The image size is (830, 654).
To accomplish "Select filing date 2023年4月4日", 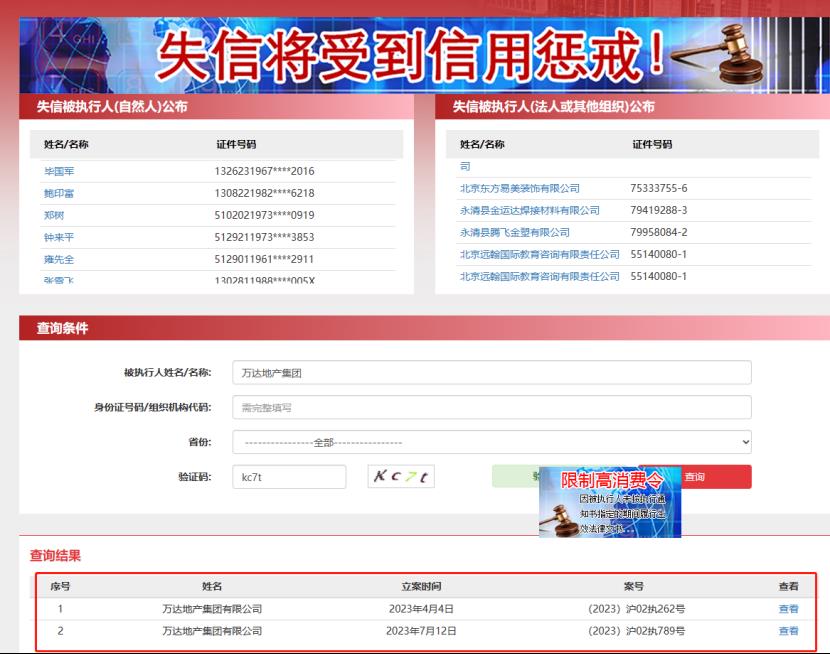I will click(x=421, y=609).
